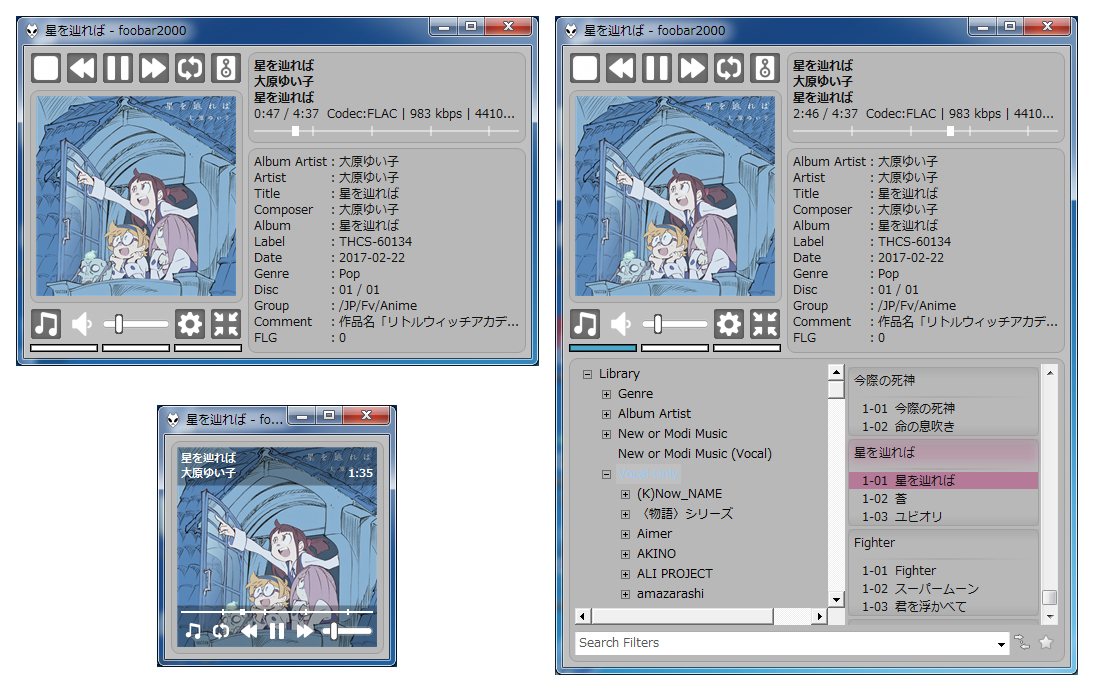
Task: Select New or Modi Music (Vocal) item
Action: pyautogui.click(x=694, y=454)
